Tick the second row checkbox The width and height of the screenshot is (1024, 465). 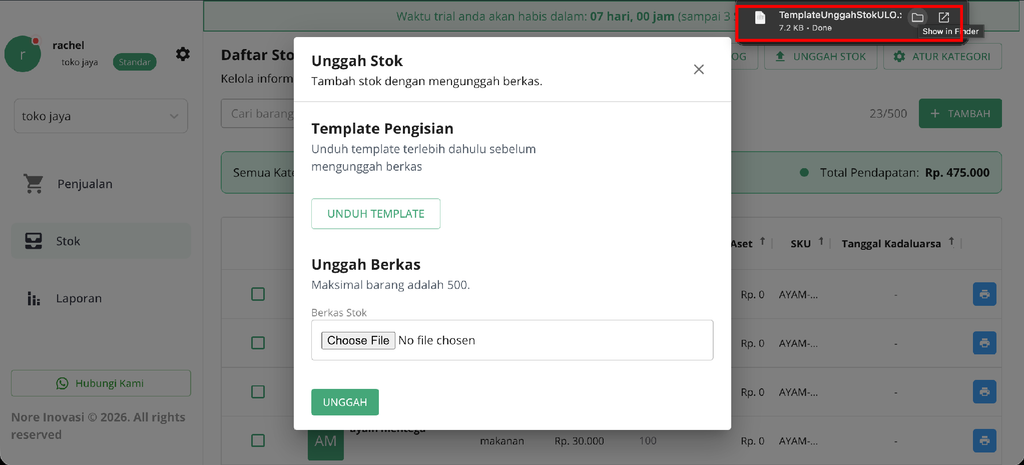tap(258, 343)
